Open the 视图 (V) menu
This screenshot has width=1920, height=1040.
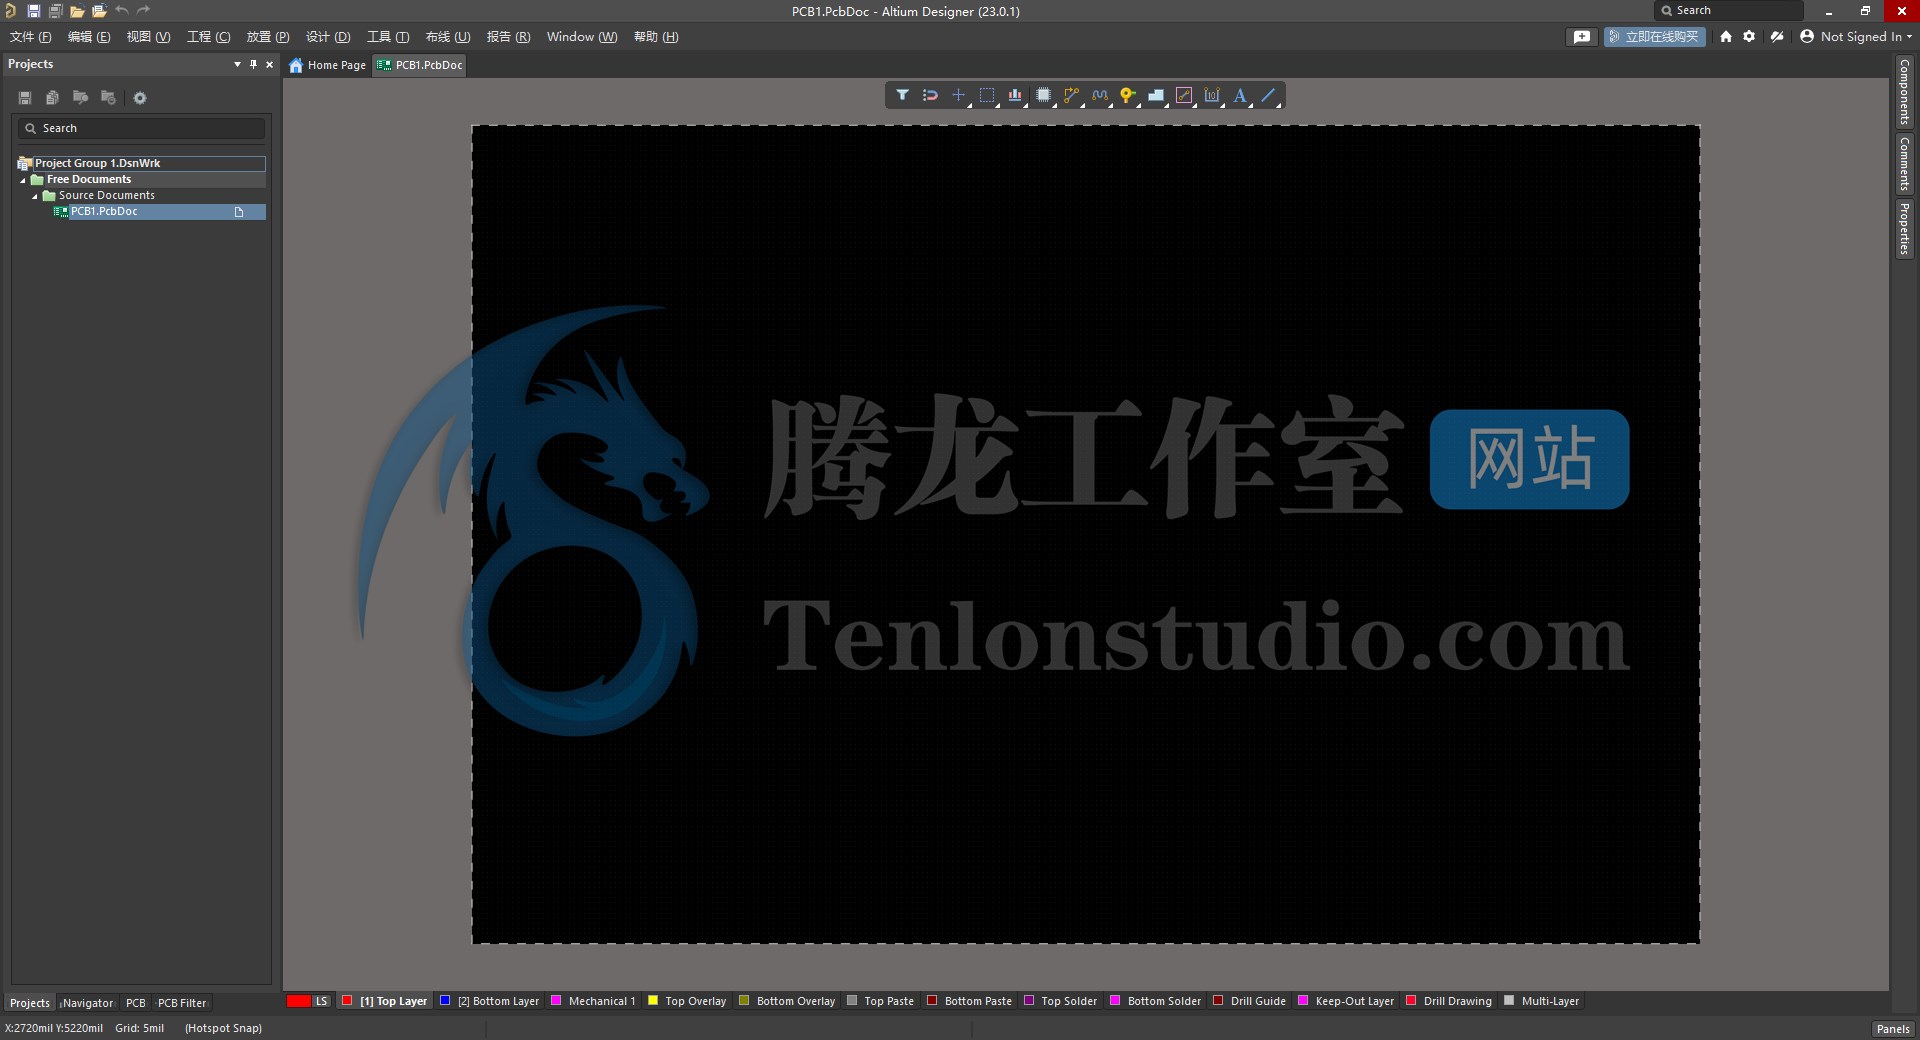(x=148, y=37)
